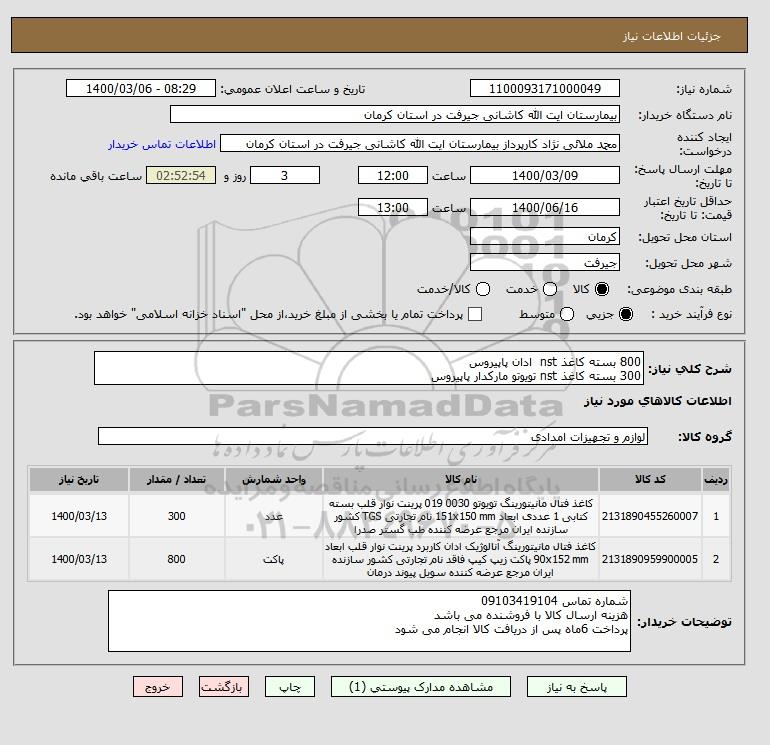Select the خدمت radio button

tap(550, 289)
